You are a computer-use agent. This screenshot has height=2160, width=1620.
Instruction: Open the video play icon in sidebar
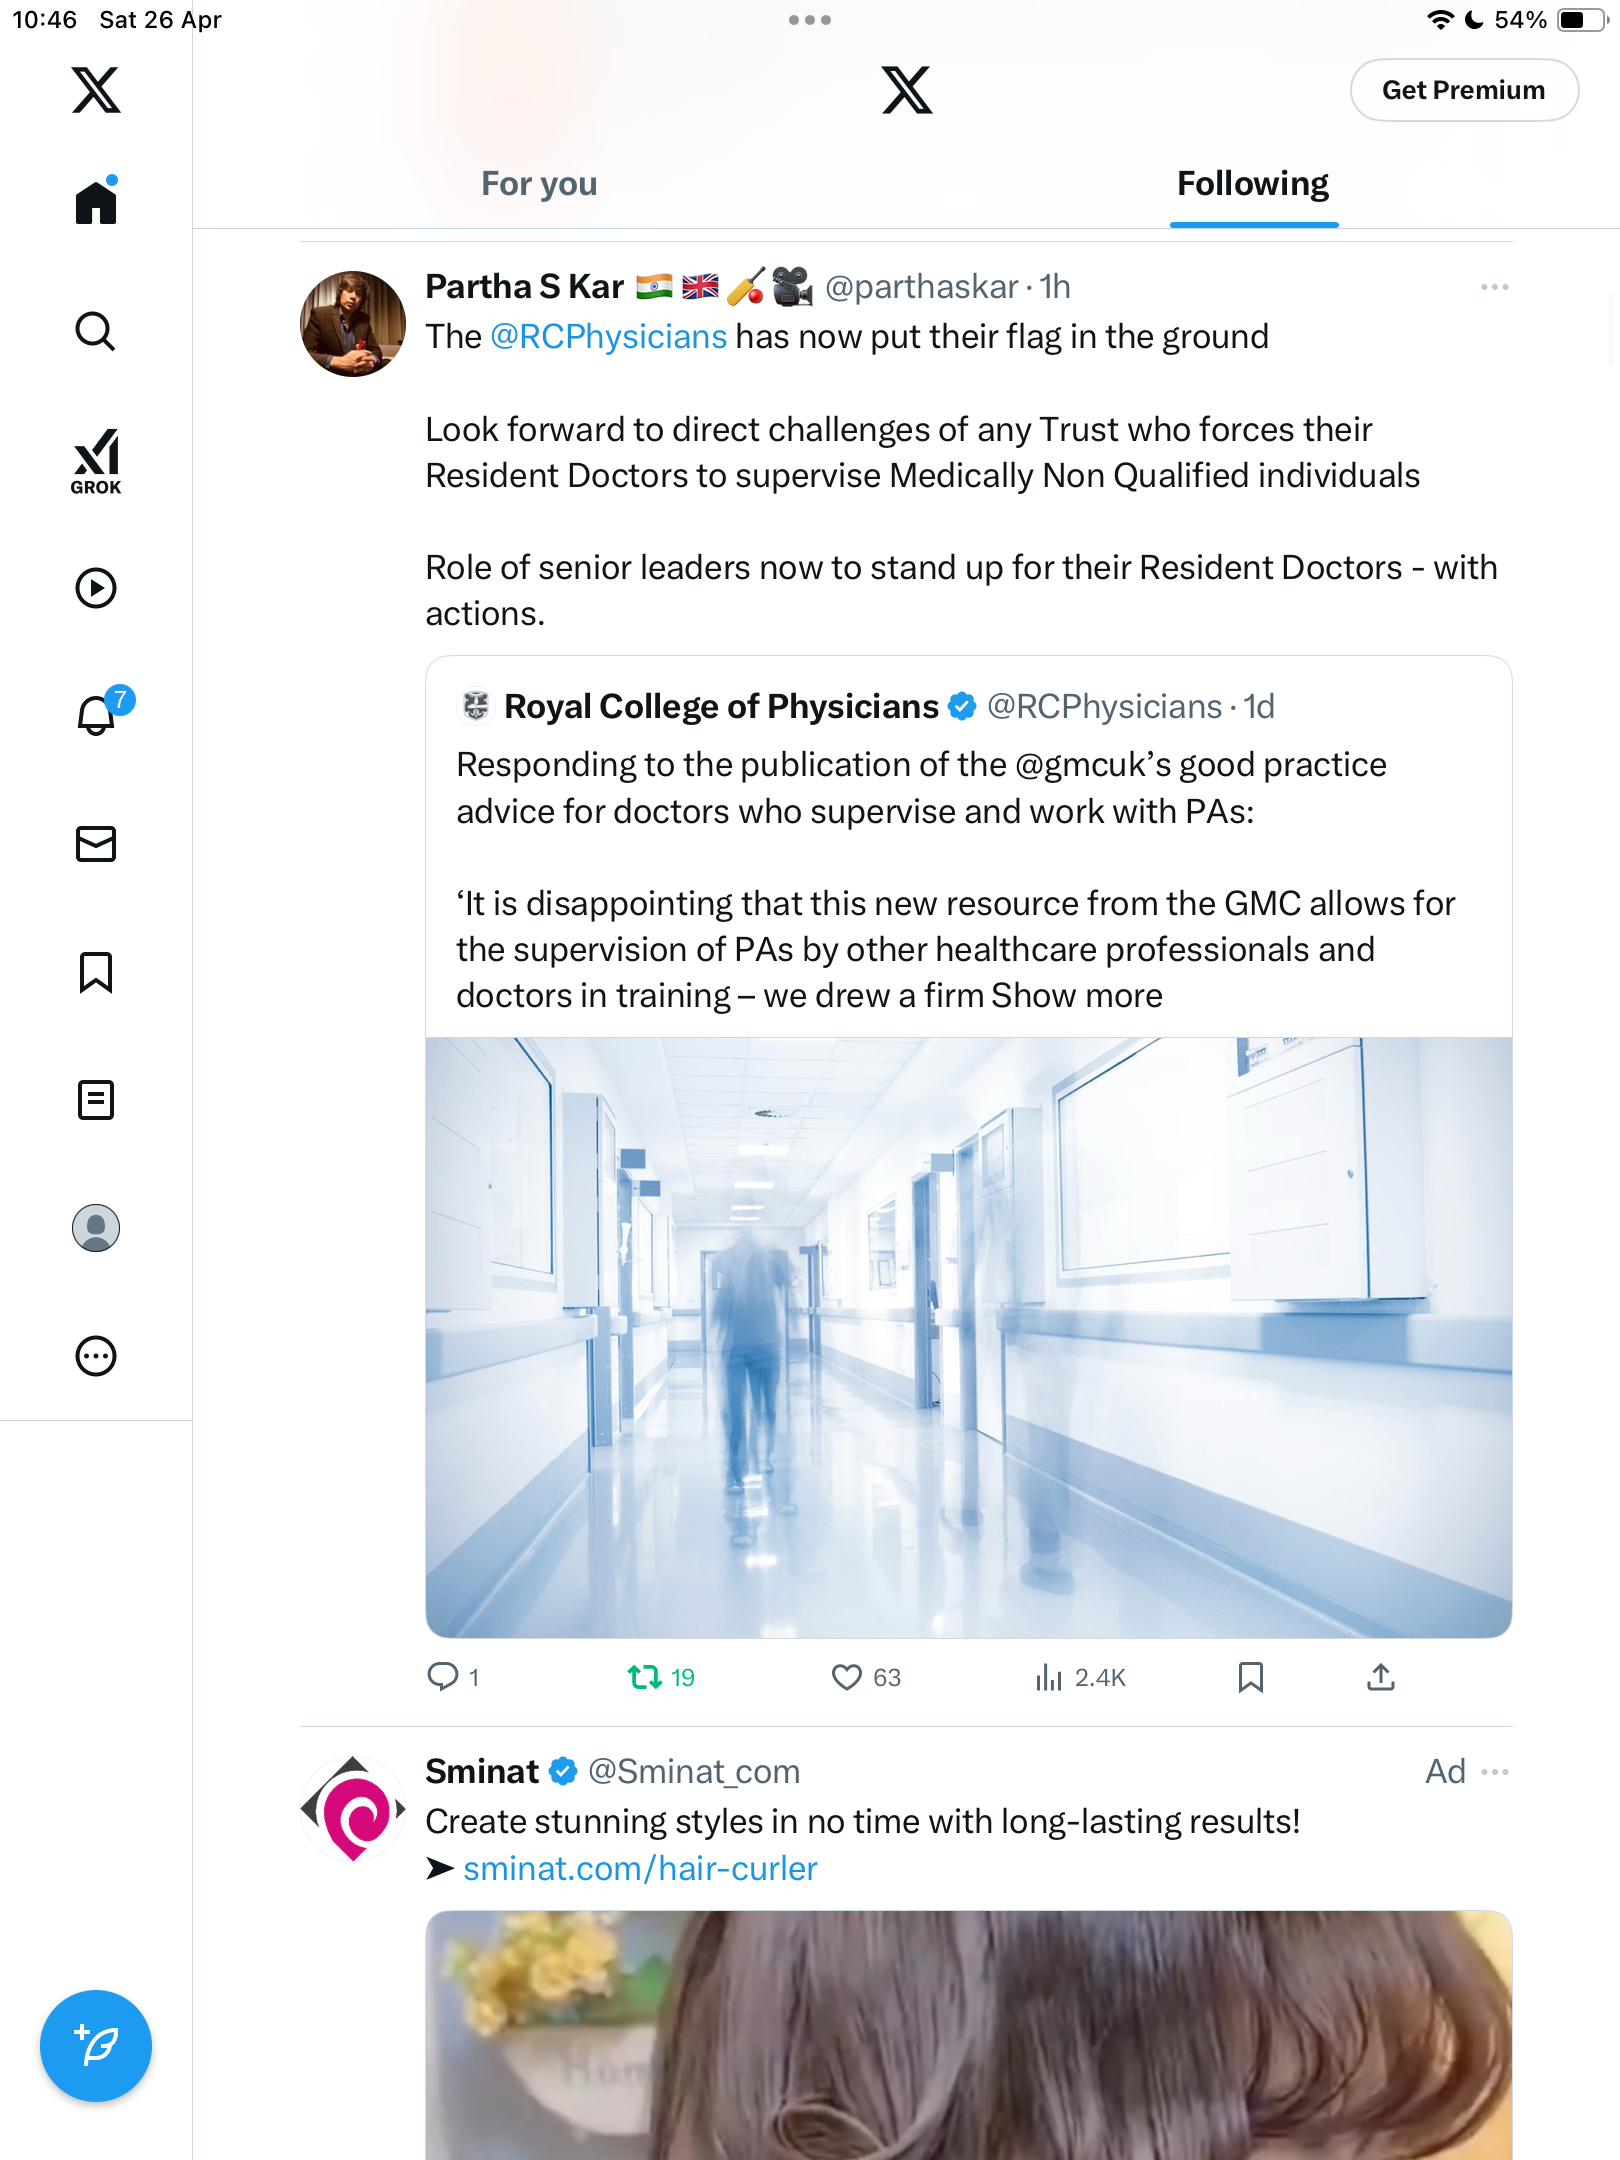coord(96,588)
